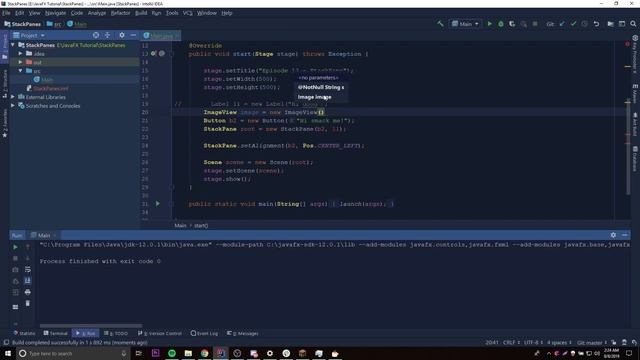Screen dimensions: 640x360
Task: Open Version Control tool window tab
Action: pyautogui.click(x=160, y=333)
